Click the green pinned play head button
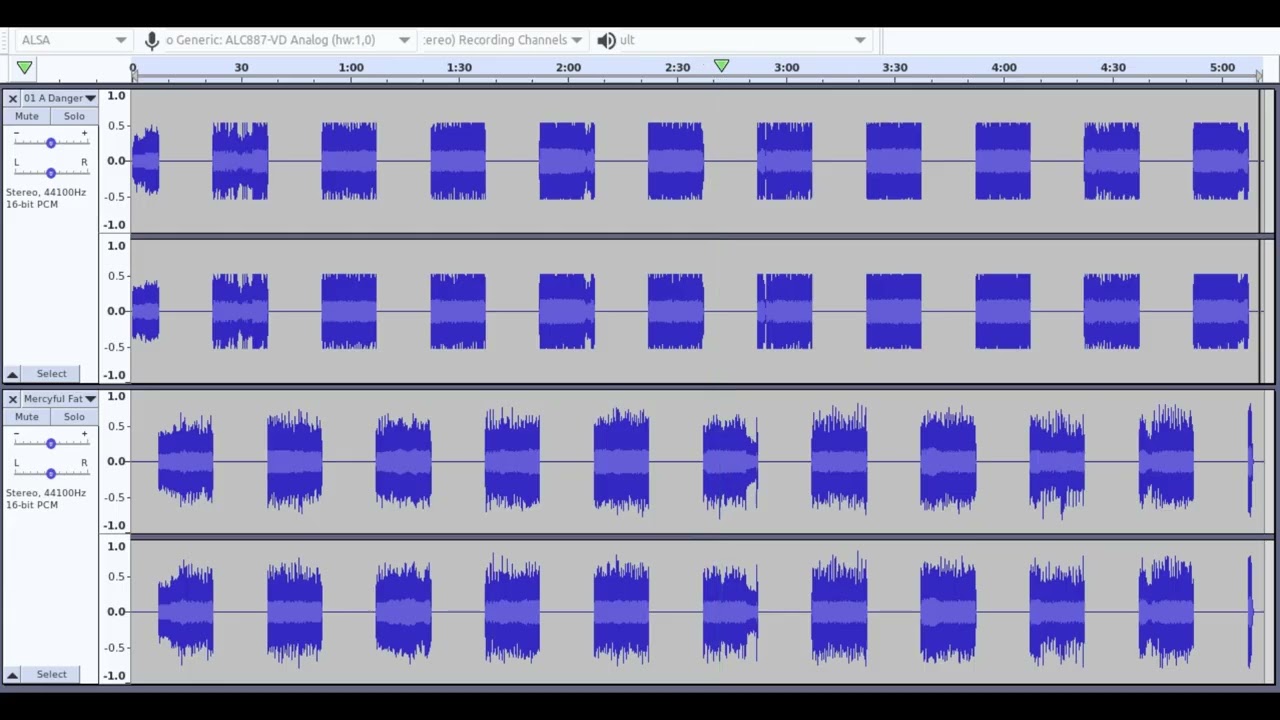 pos(24,67)
